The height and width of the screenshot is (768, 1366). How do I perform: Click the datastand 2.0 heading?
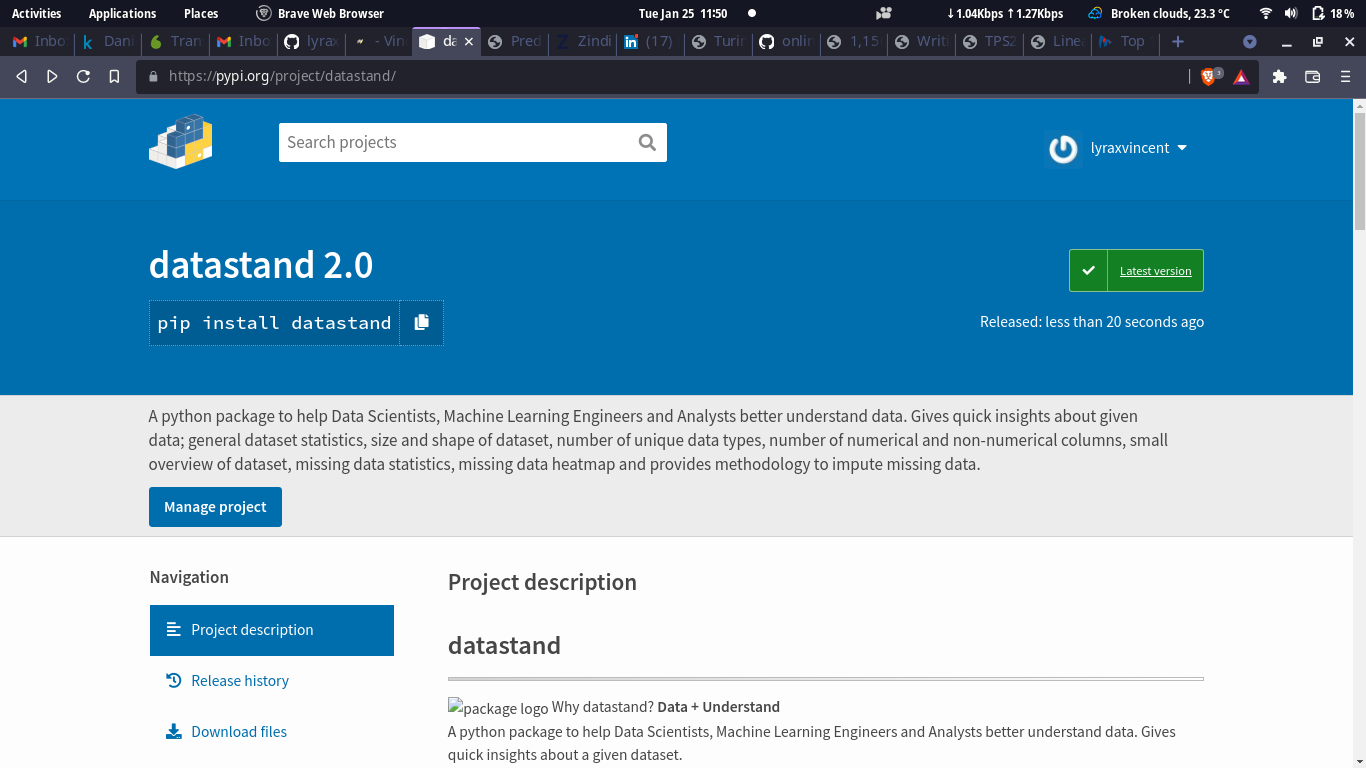(x=261, y=265)
